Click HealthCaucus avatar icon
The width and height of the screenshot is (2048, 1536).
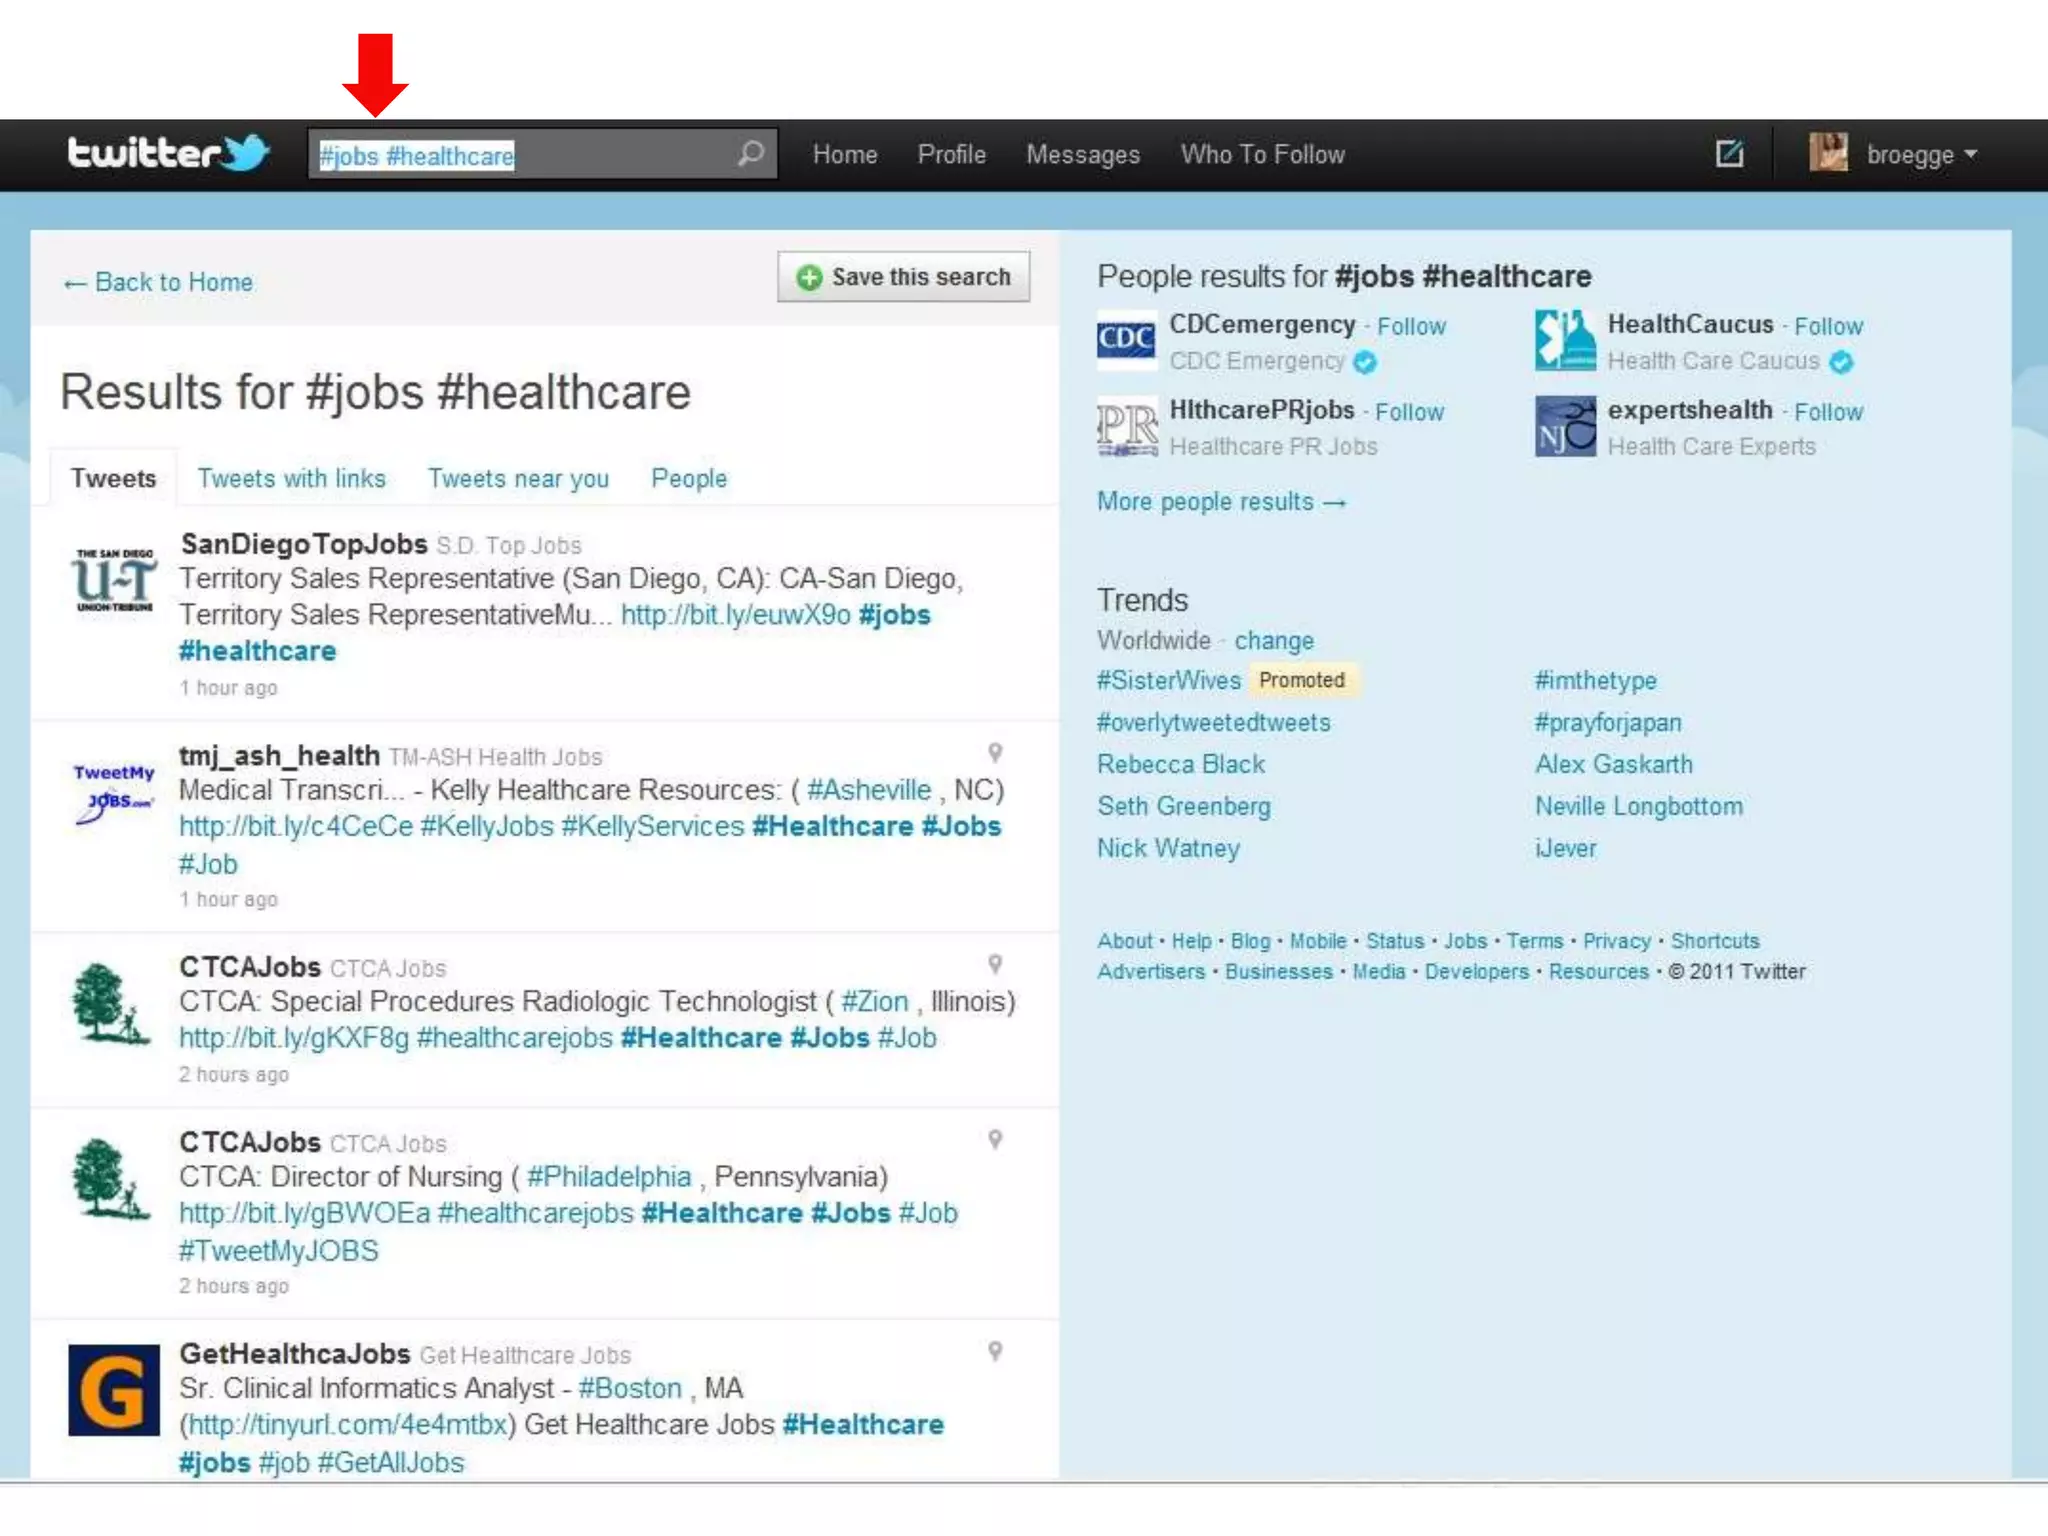click(x=1566, y=340)
